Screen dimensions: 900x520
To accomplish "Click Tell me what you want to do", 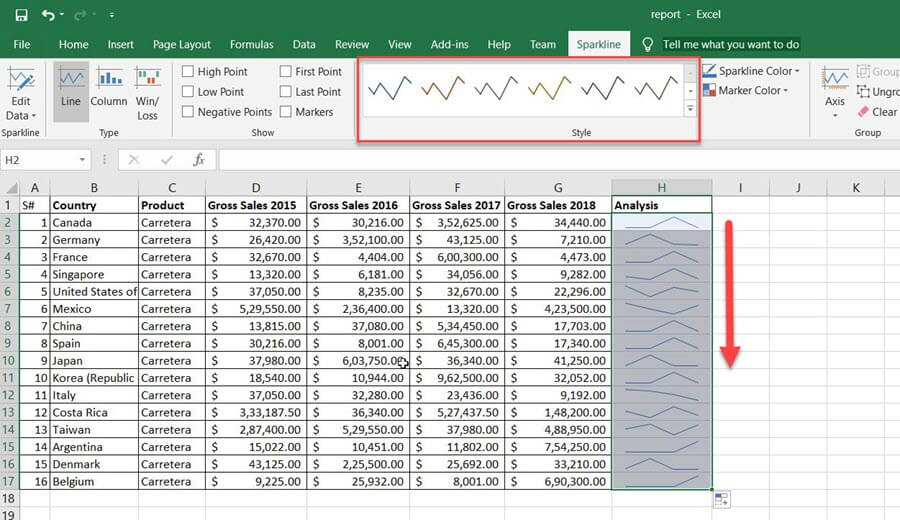I will pyautogui.click(x=730, y=44).
